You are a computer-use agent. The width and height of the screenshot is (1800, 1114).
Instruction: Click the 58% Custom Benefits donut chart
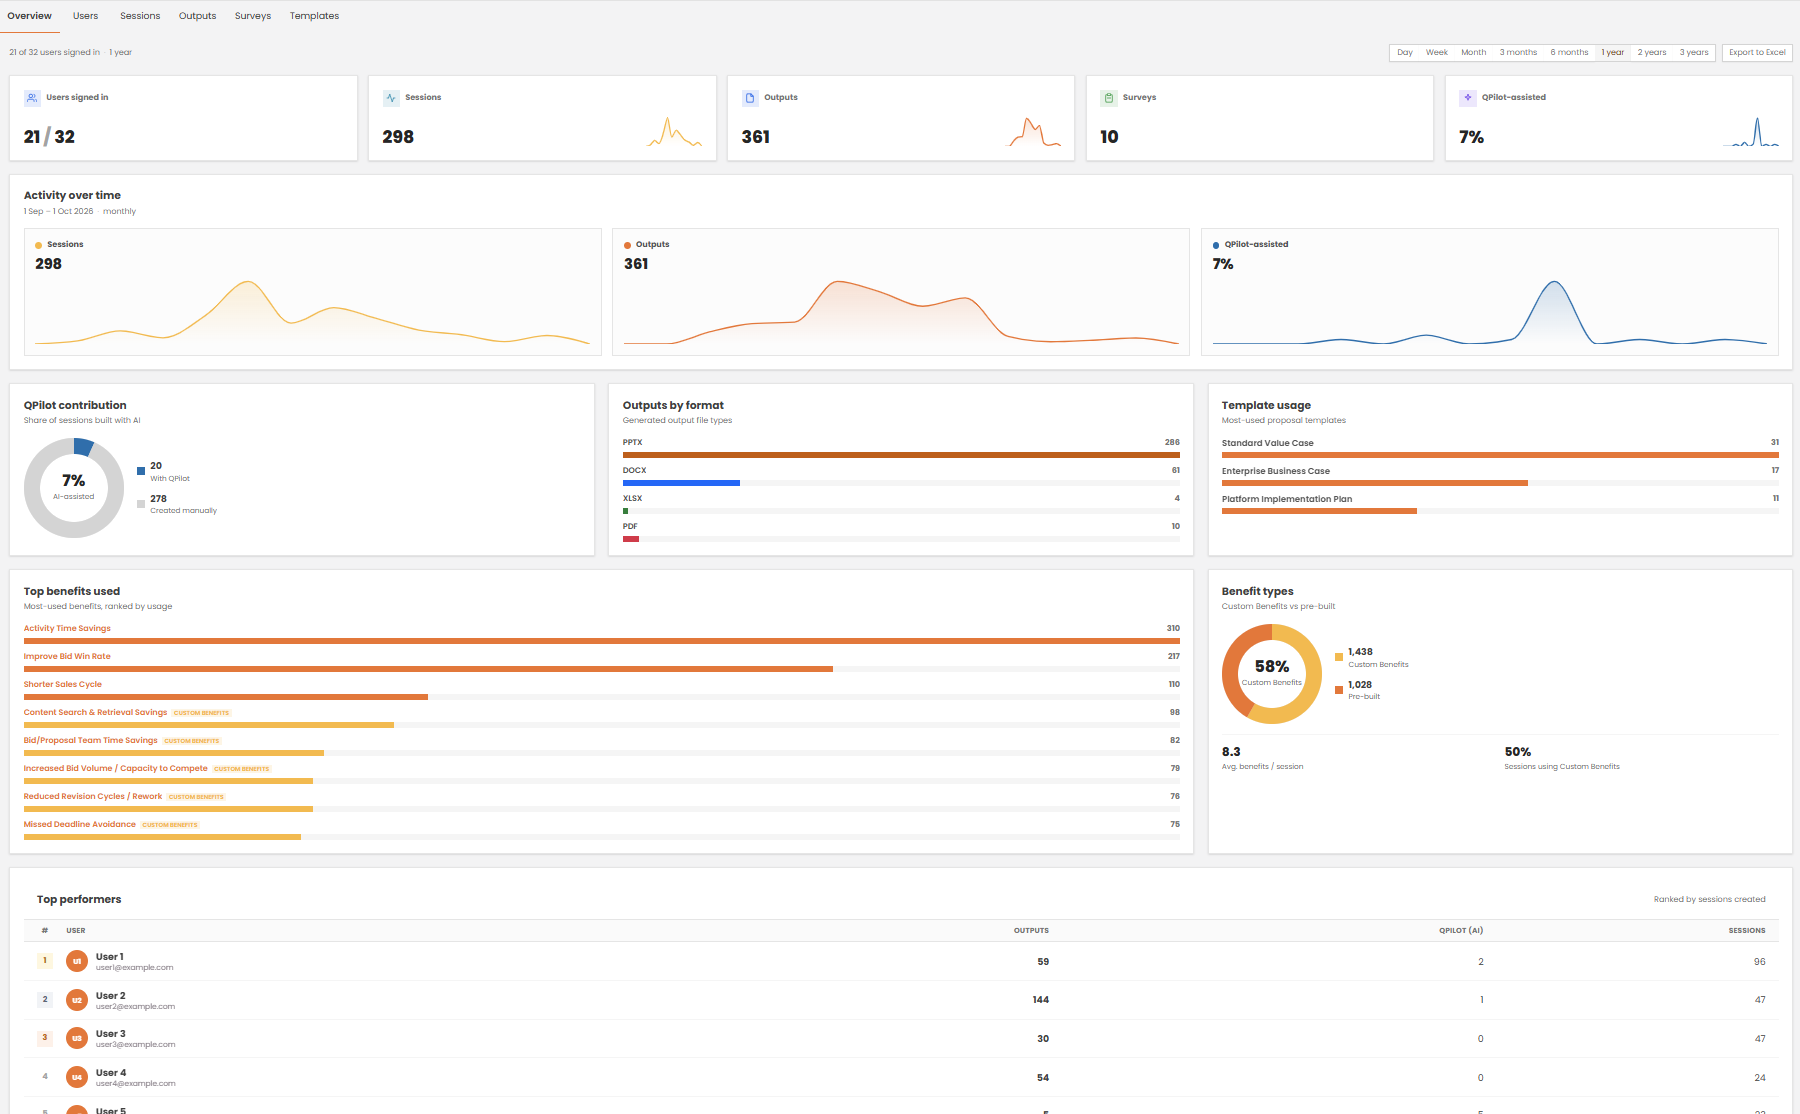(x=1272, y=674)
